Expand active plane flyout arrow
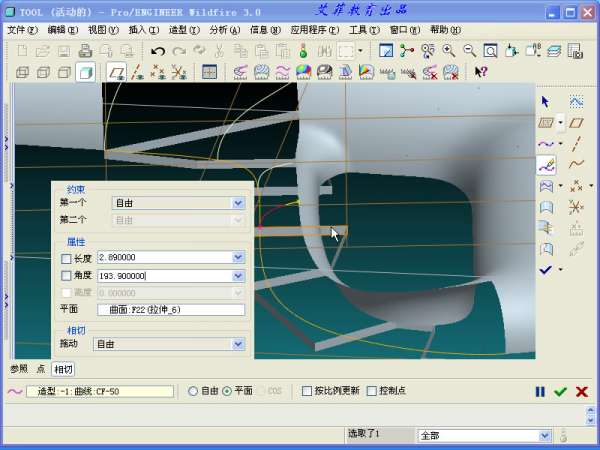 point(561,123)
